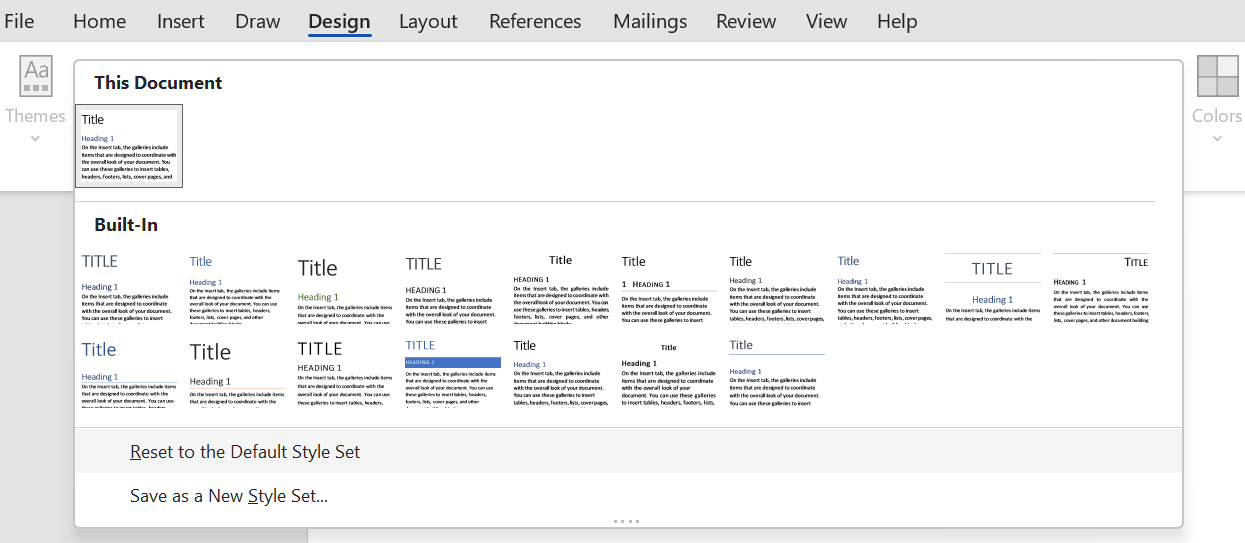Select the This Document style set thumbnail
Viewport: 1245px width, 543px height.
pyautogui.click(x=129, y=146)
